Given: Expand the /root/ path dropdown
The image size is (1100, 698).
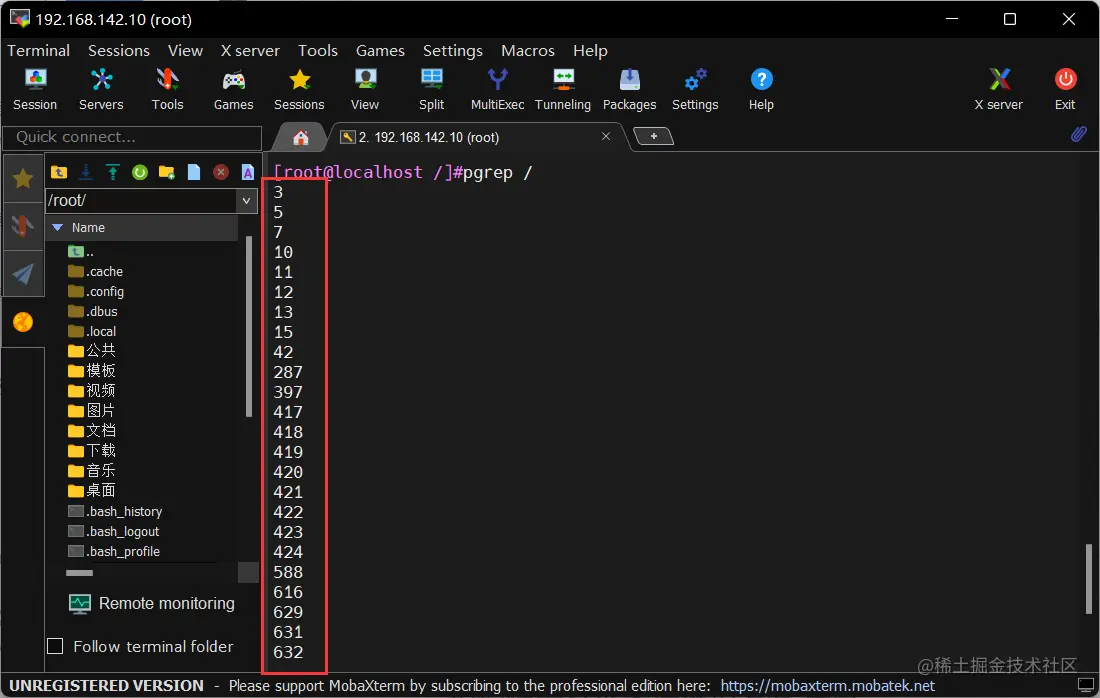Looking at the screenshot, I should coord(246,201).
